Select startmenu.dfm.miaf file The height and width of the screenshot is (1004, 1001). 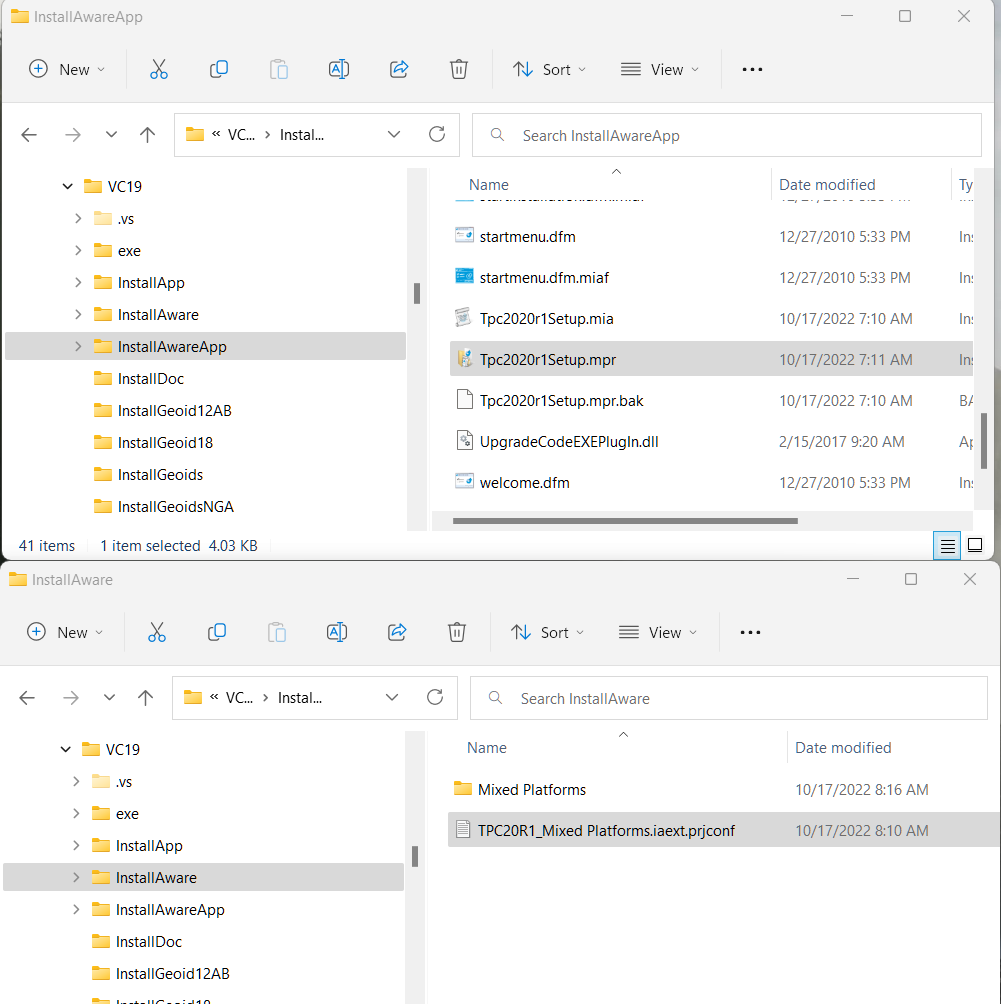click(544, 278)
